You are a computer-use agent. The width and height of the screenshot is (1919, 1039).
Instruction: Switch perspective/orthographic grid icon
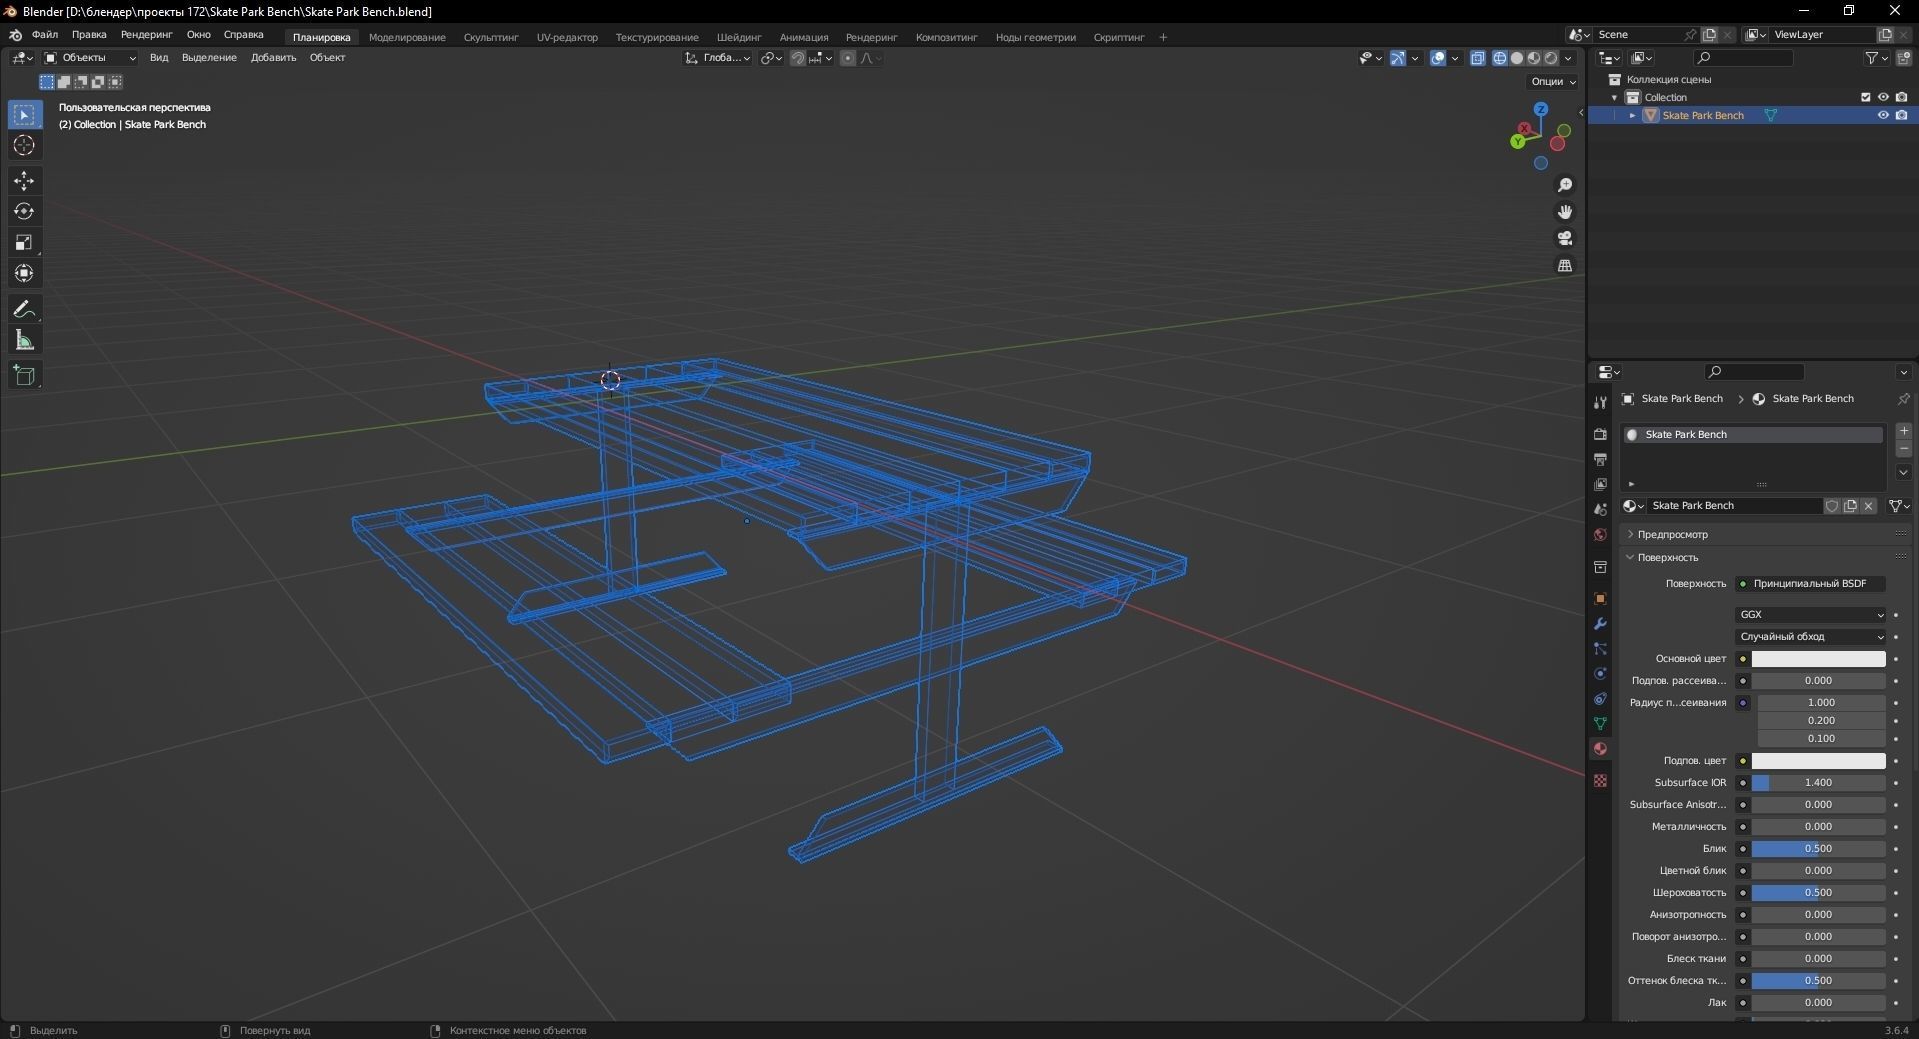click(1565, 265)
